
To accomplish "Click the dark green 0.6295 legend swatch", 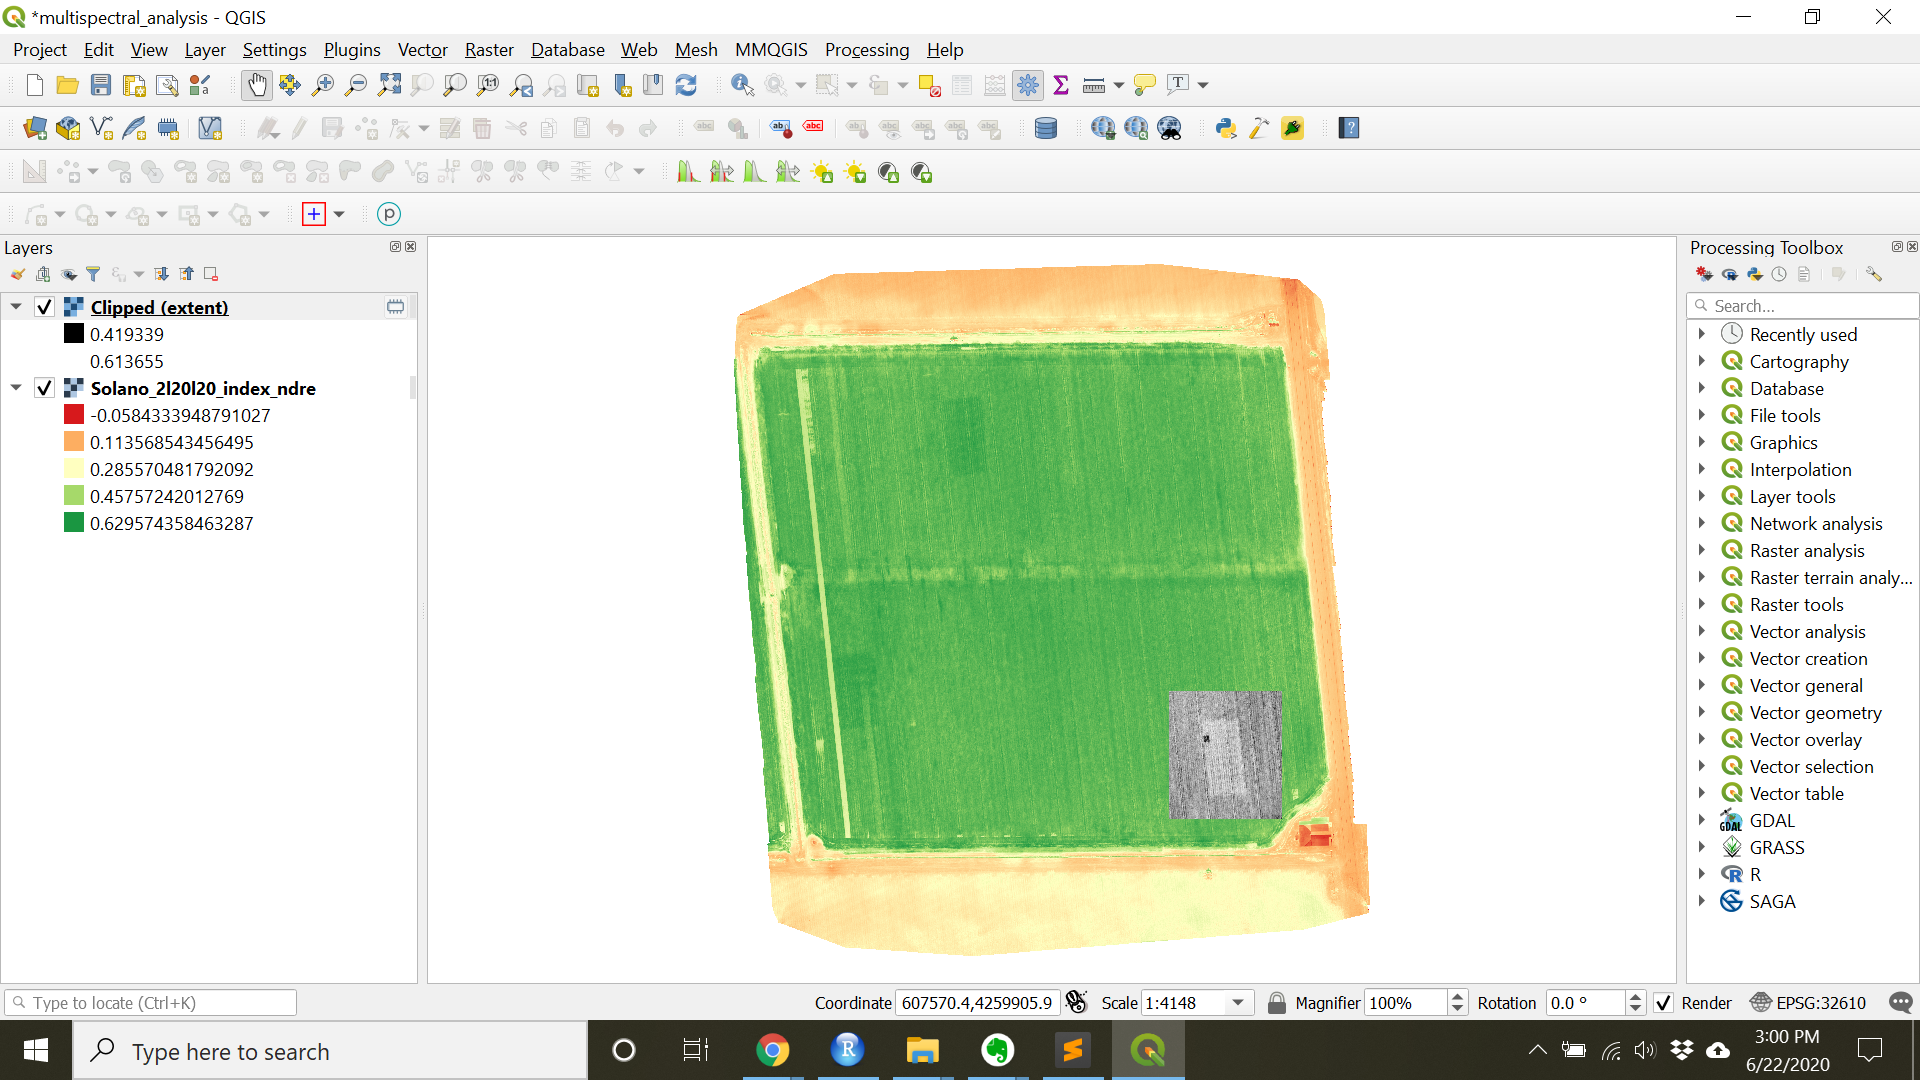I will point(74,523).
